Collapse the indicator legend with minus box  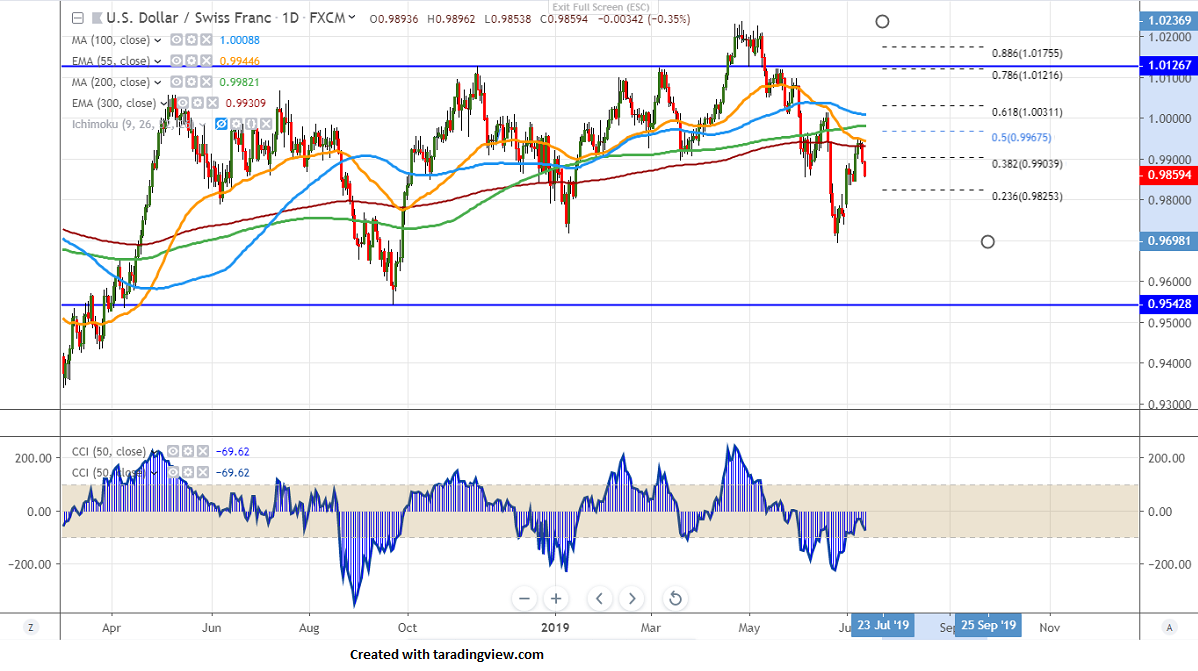[x=78, y=18]
